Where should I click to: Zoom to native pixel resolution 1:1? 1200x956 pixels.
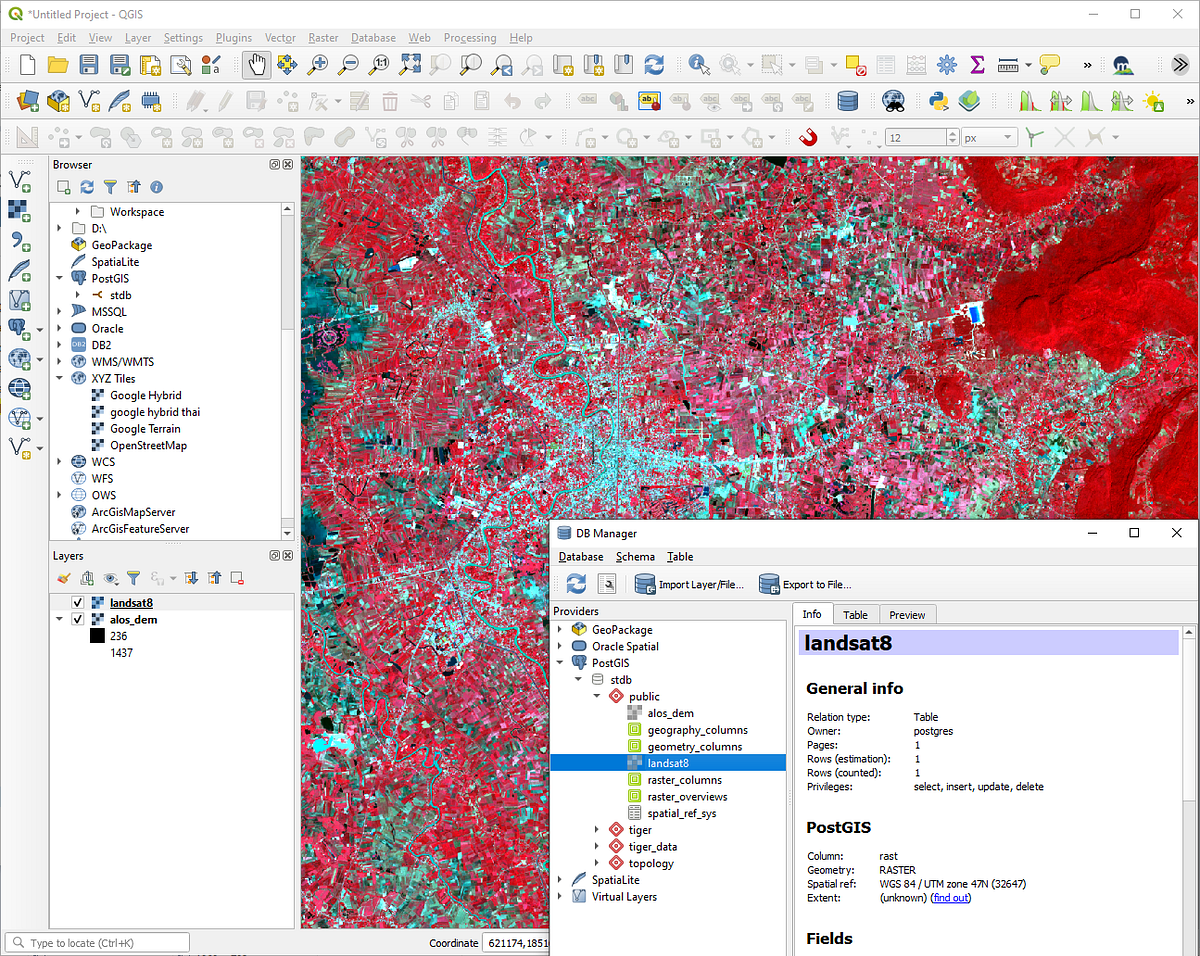coord(378,64)
